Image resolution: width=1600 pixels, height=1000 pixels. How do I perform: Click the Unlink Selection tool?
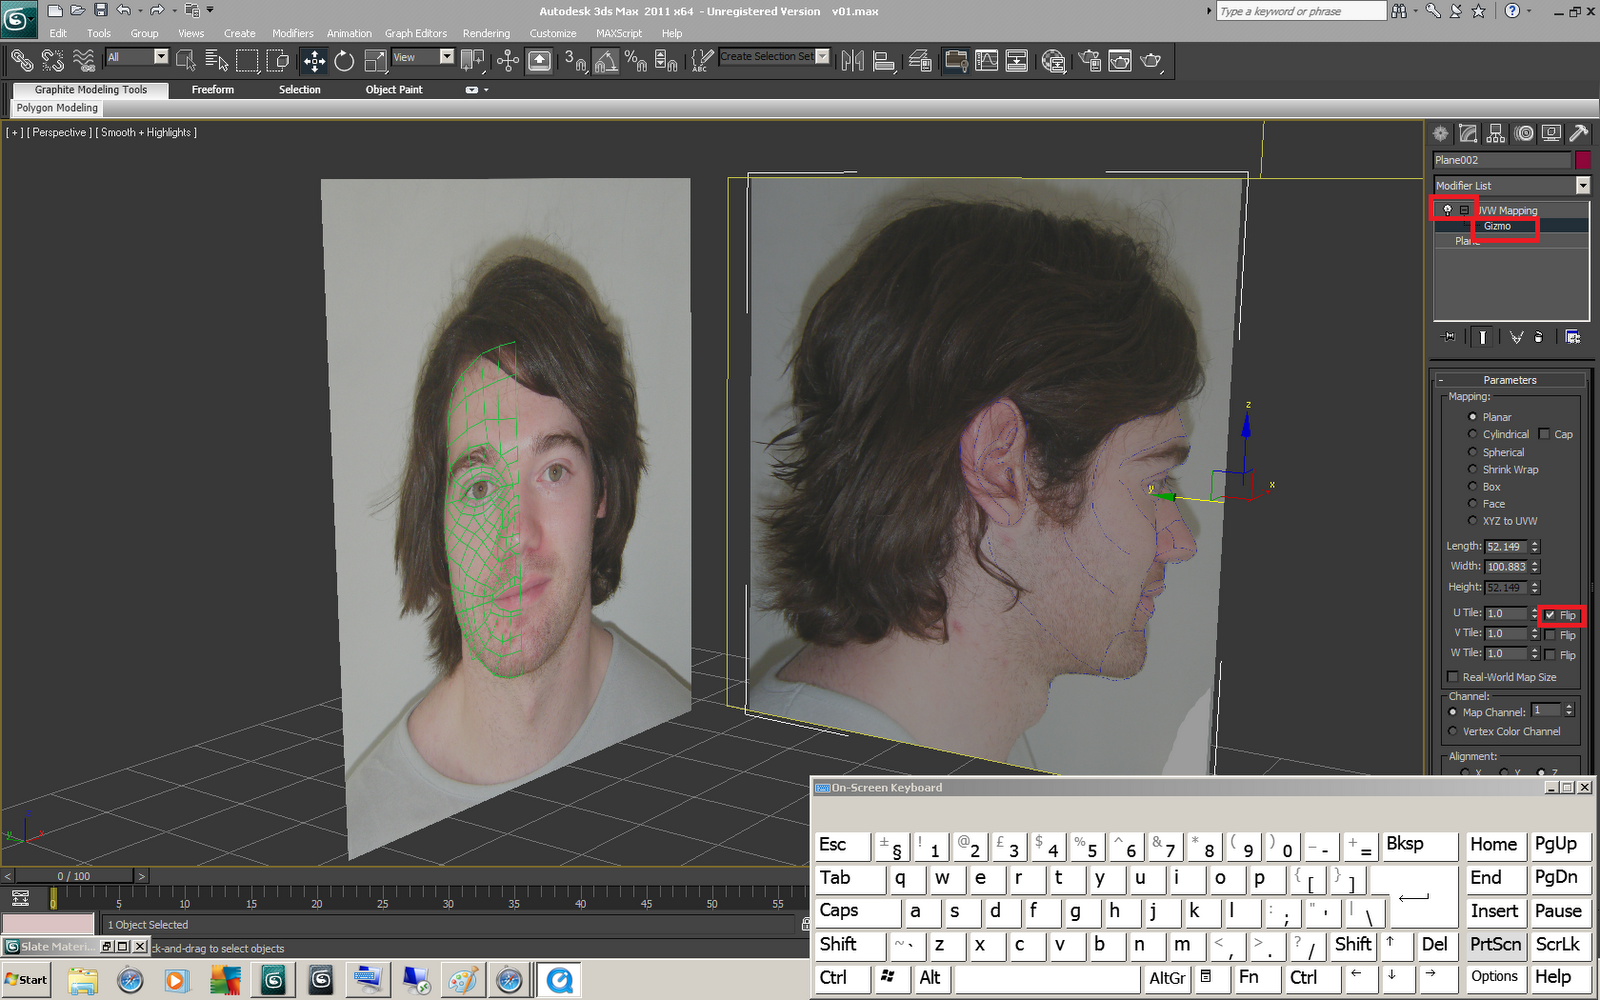coord(53,61)
